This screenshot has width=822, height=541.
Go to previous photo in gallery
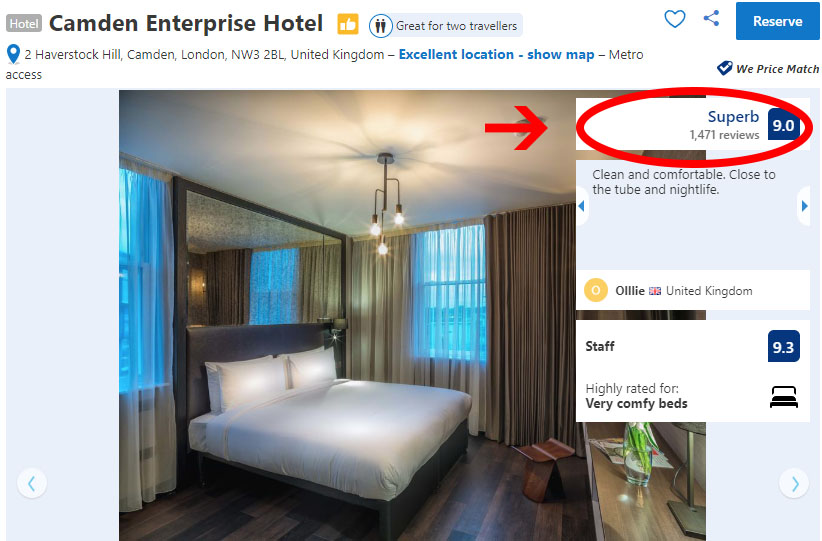pyautogui.click(x=32, y=483)
